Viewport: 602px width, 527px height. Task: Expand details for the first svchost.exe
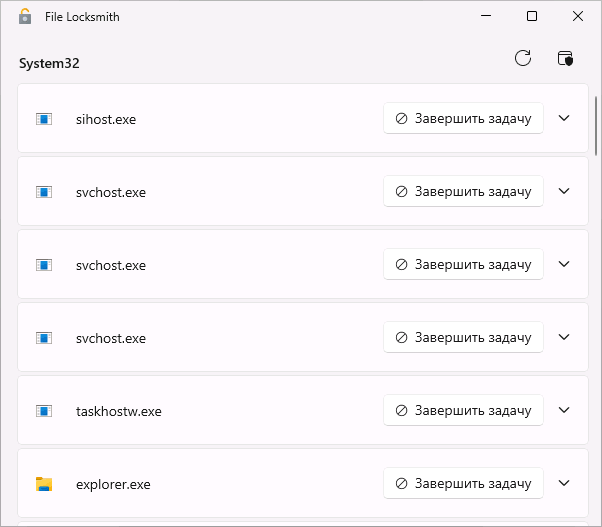click(564, 191)
